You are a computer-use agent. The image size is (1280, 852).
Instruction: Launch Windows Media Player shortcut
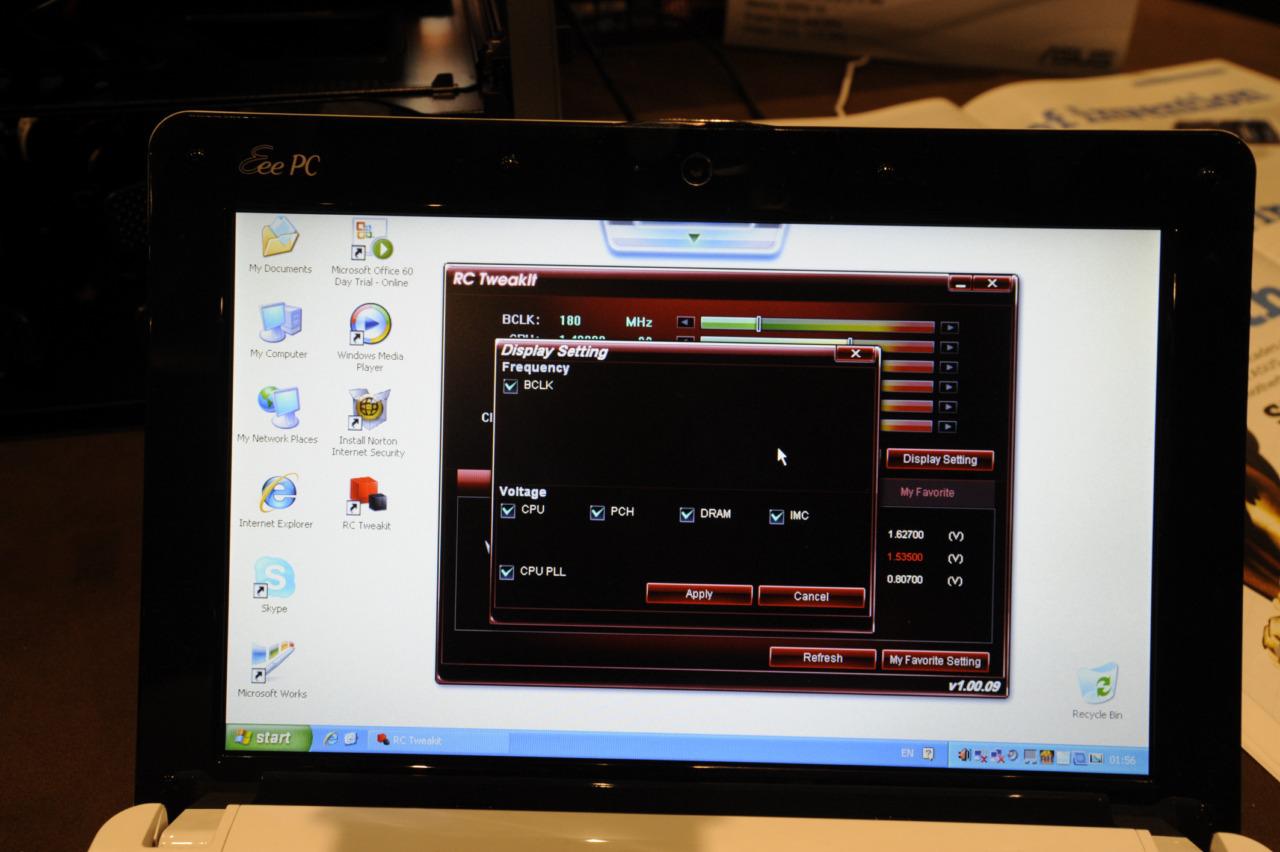(x=370, y=337)
